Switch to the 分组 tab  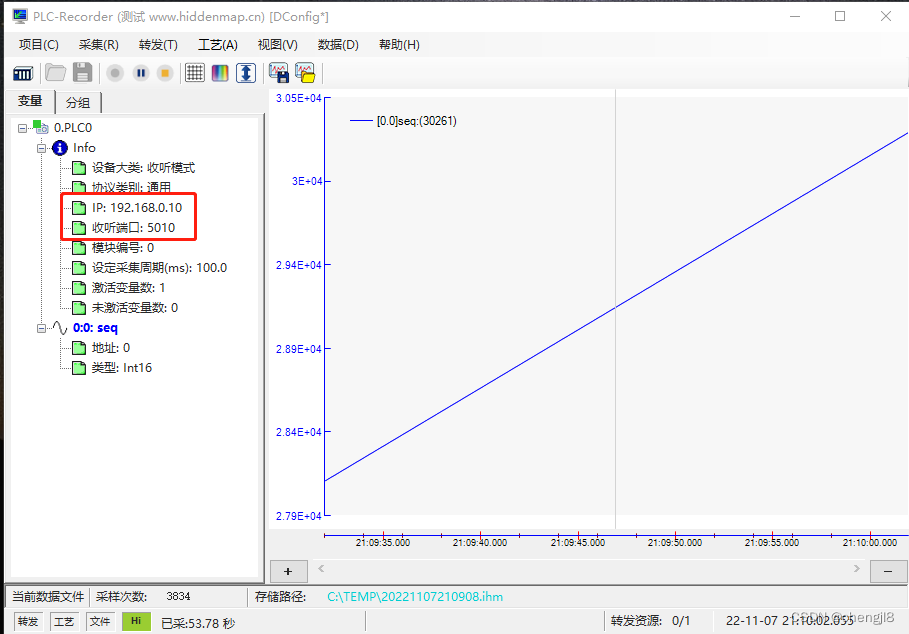pos(78,103)
